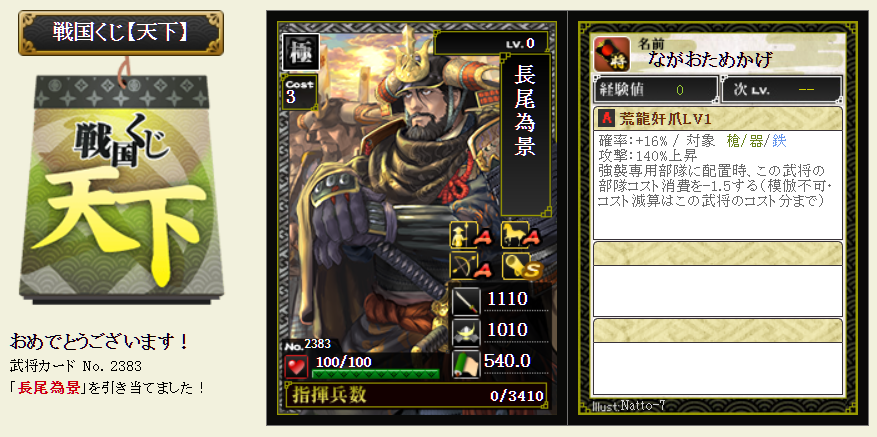Image resolution: width=877 pixels, height=437 pixels.
Task: Click the empty second skill slot
Action: [x=718, y=279]
